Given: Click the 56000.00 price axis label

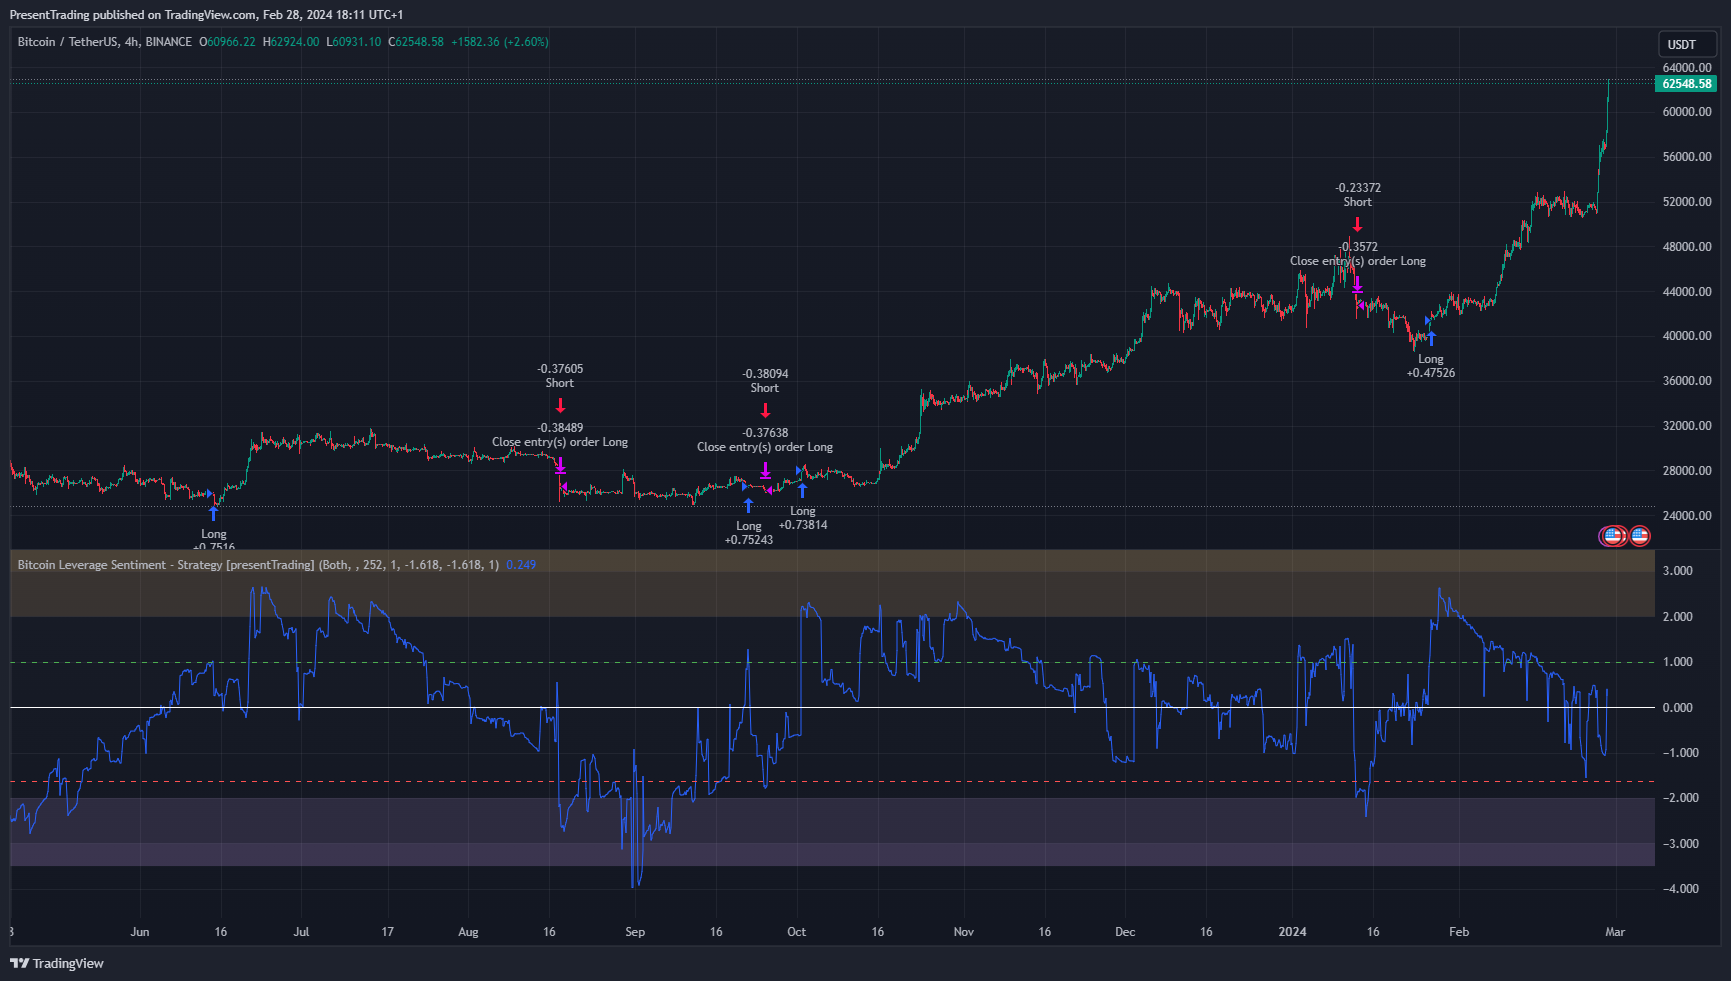Looking at the screenshot, I should tap(1687, 157).
